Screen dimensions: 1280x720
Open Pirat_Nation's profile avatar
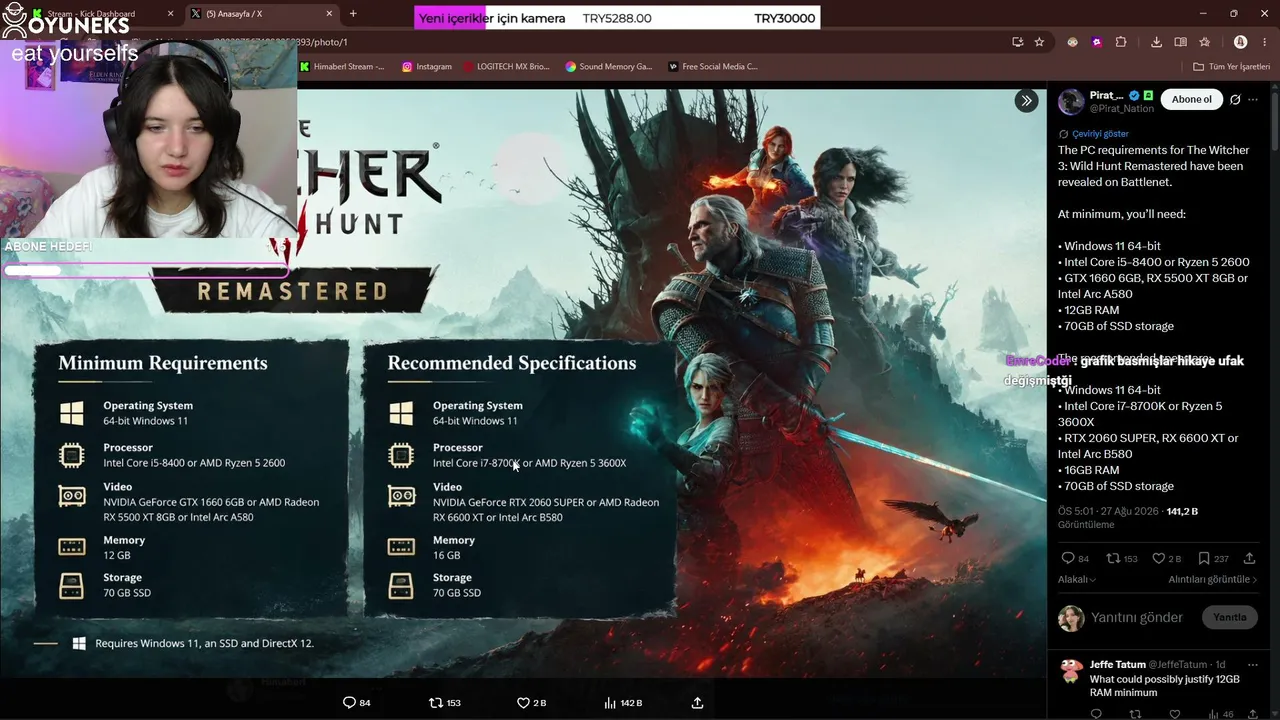tap(1071, 101)
